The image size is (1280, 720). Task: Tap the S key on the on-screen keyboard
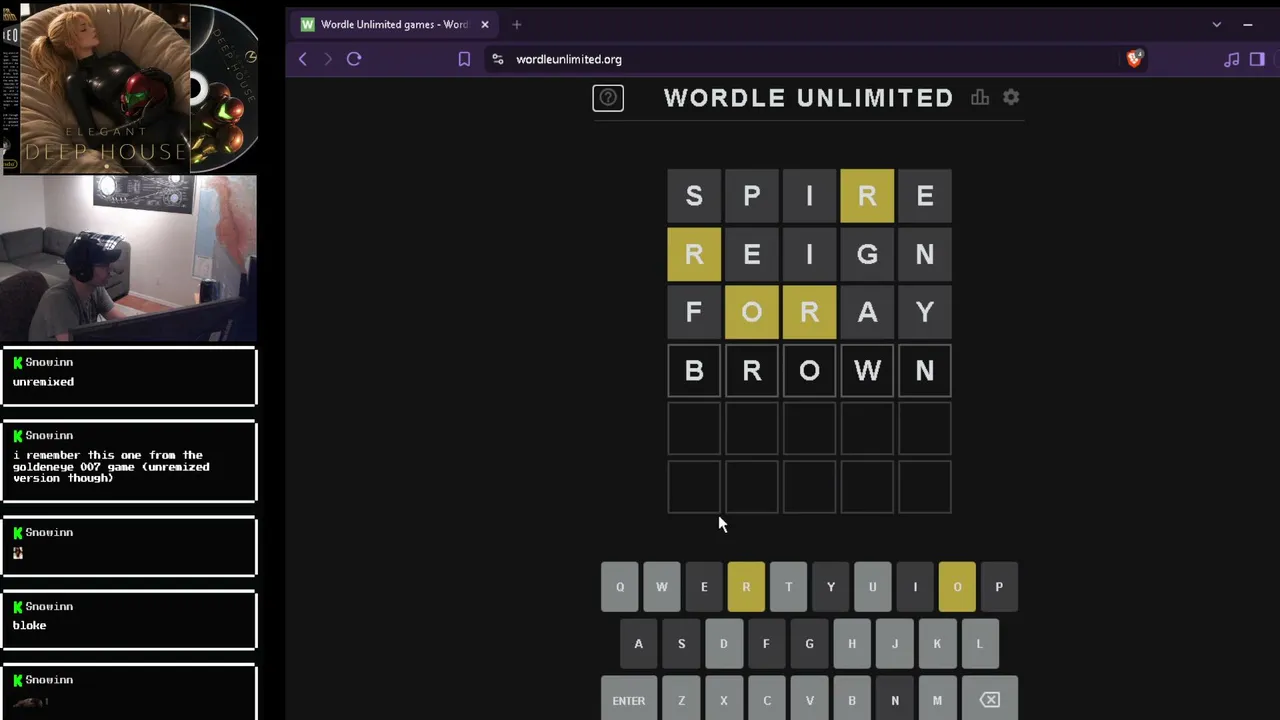click(681, 644)
